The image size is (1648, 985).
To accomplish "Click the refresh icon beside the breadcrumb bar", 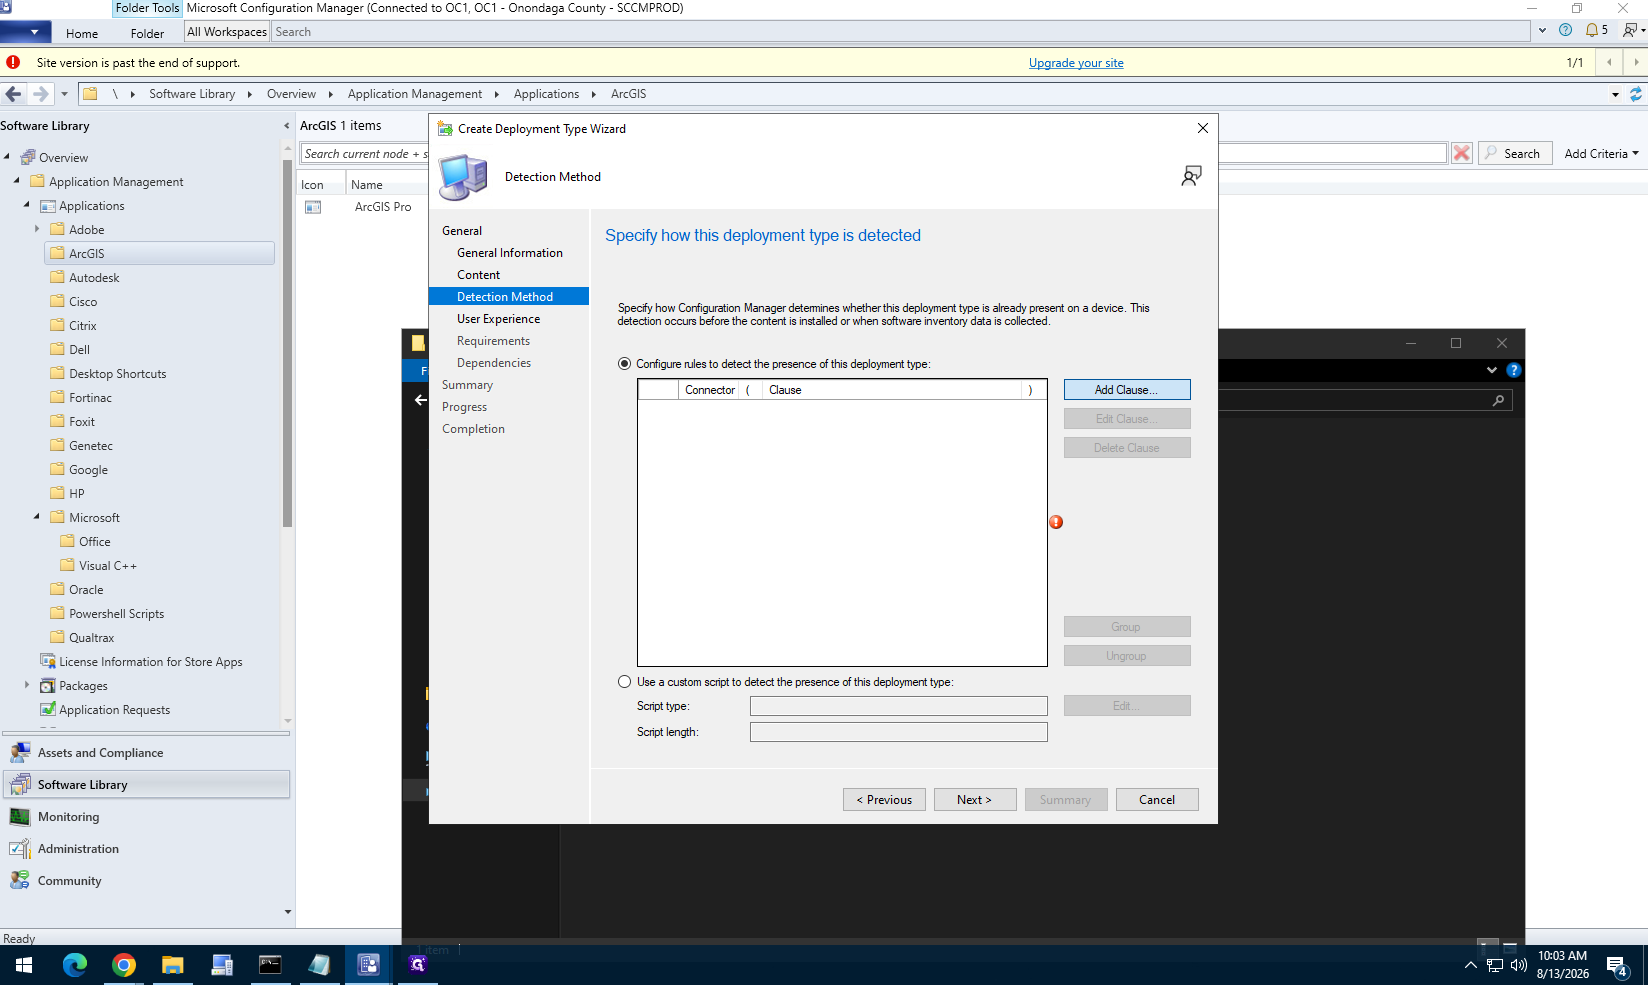I will click(x=1636, y=94).
